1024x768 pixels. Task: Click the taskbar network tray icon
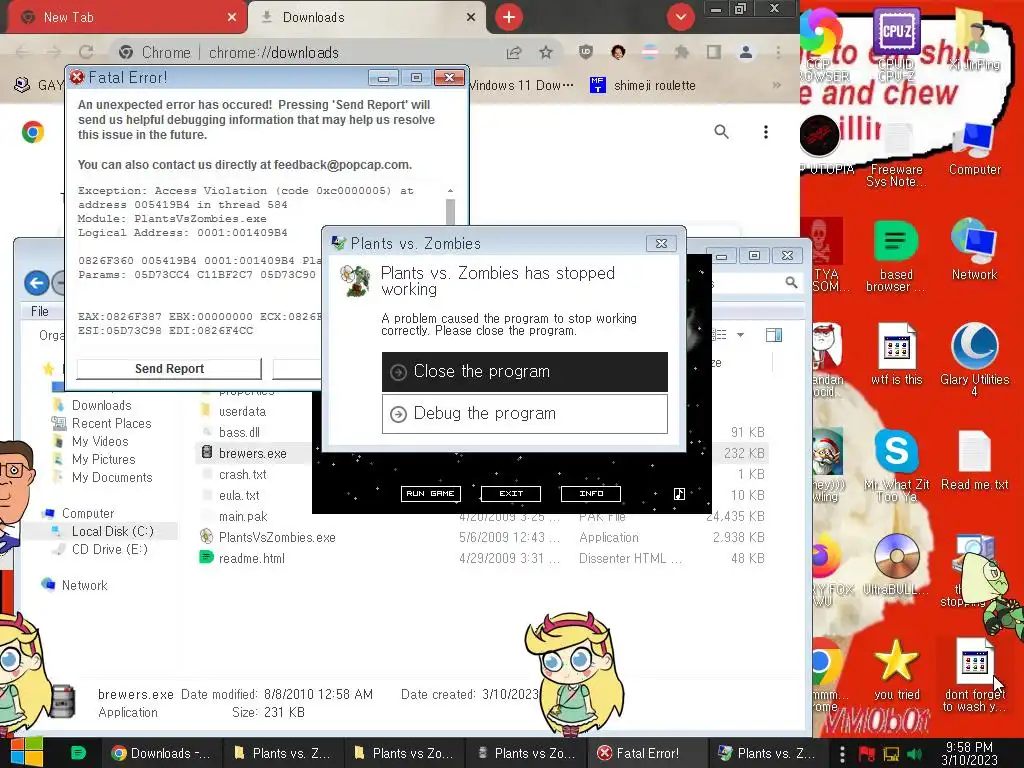click(891, 754)
